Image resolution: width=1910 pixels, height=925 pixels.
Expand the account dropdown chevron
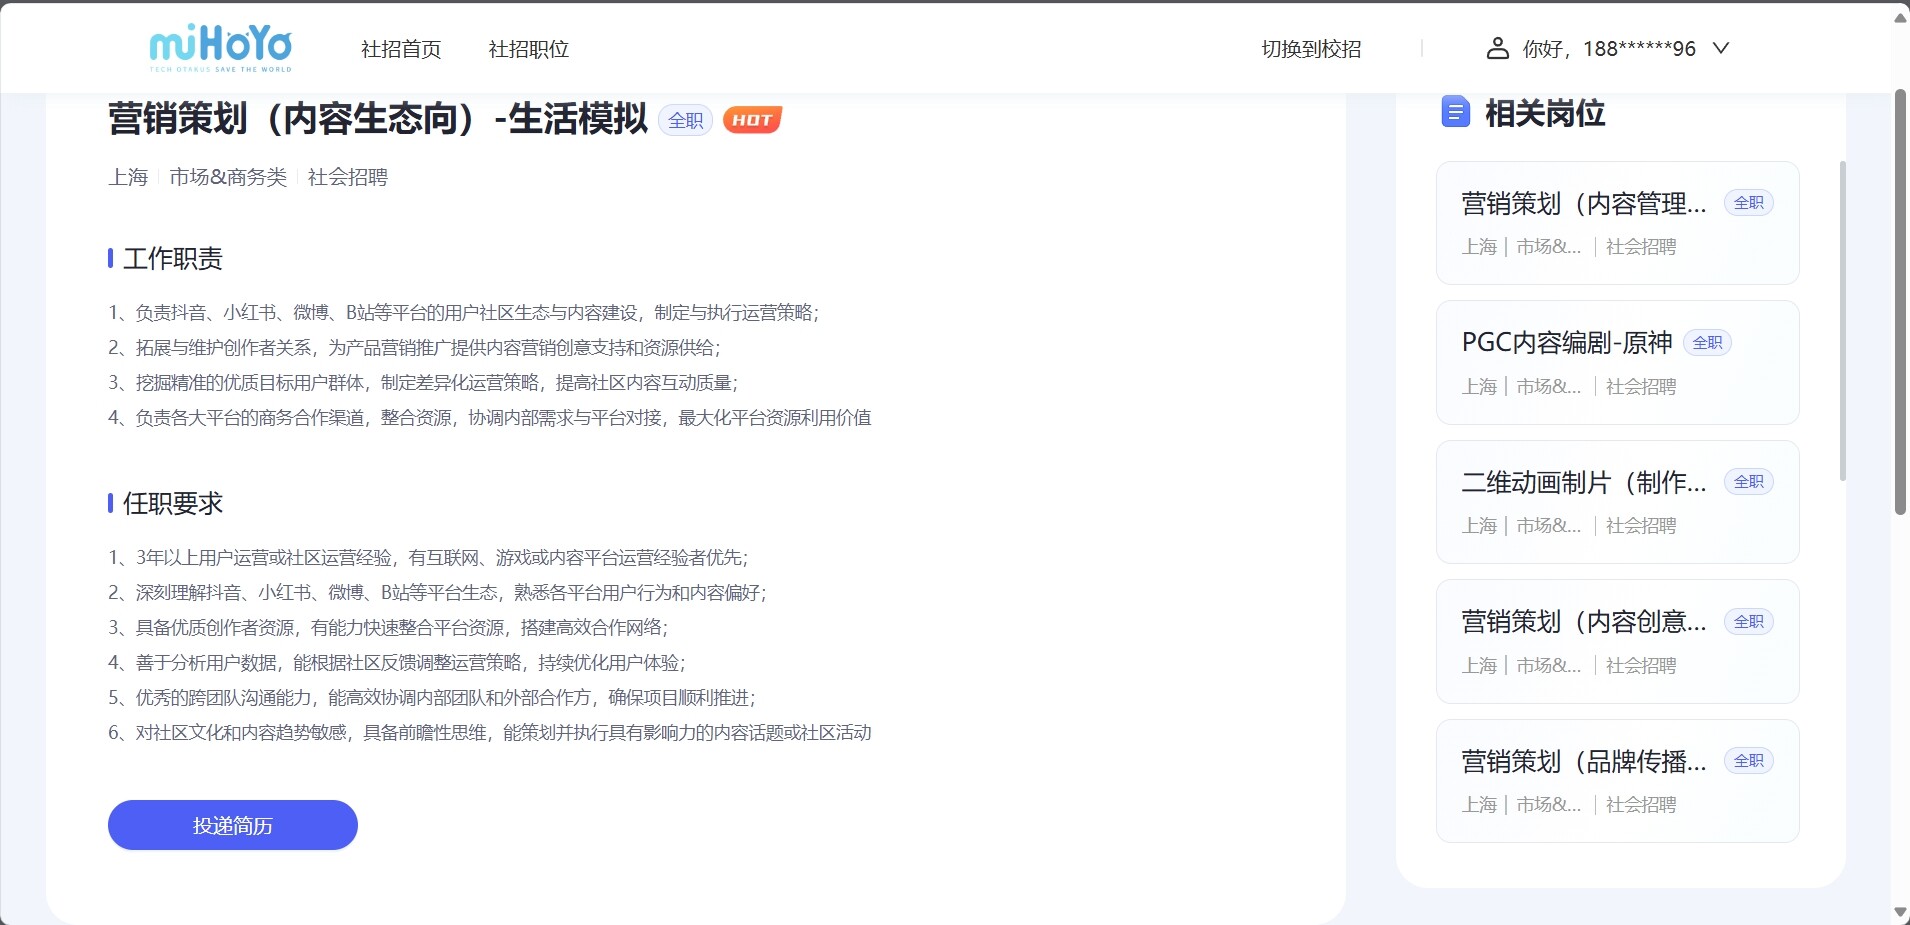[x=1721, y=48]
